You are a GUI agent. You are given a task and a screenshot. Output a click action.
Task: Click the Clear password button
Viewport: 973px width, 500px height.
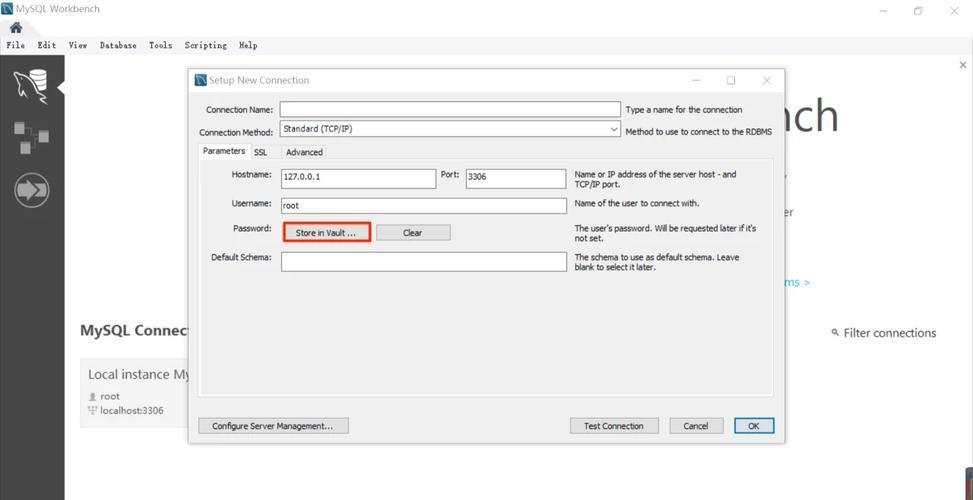(x=413, y=233)
